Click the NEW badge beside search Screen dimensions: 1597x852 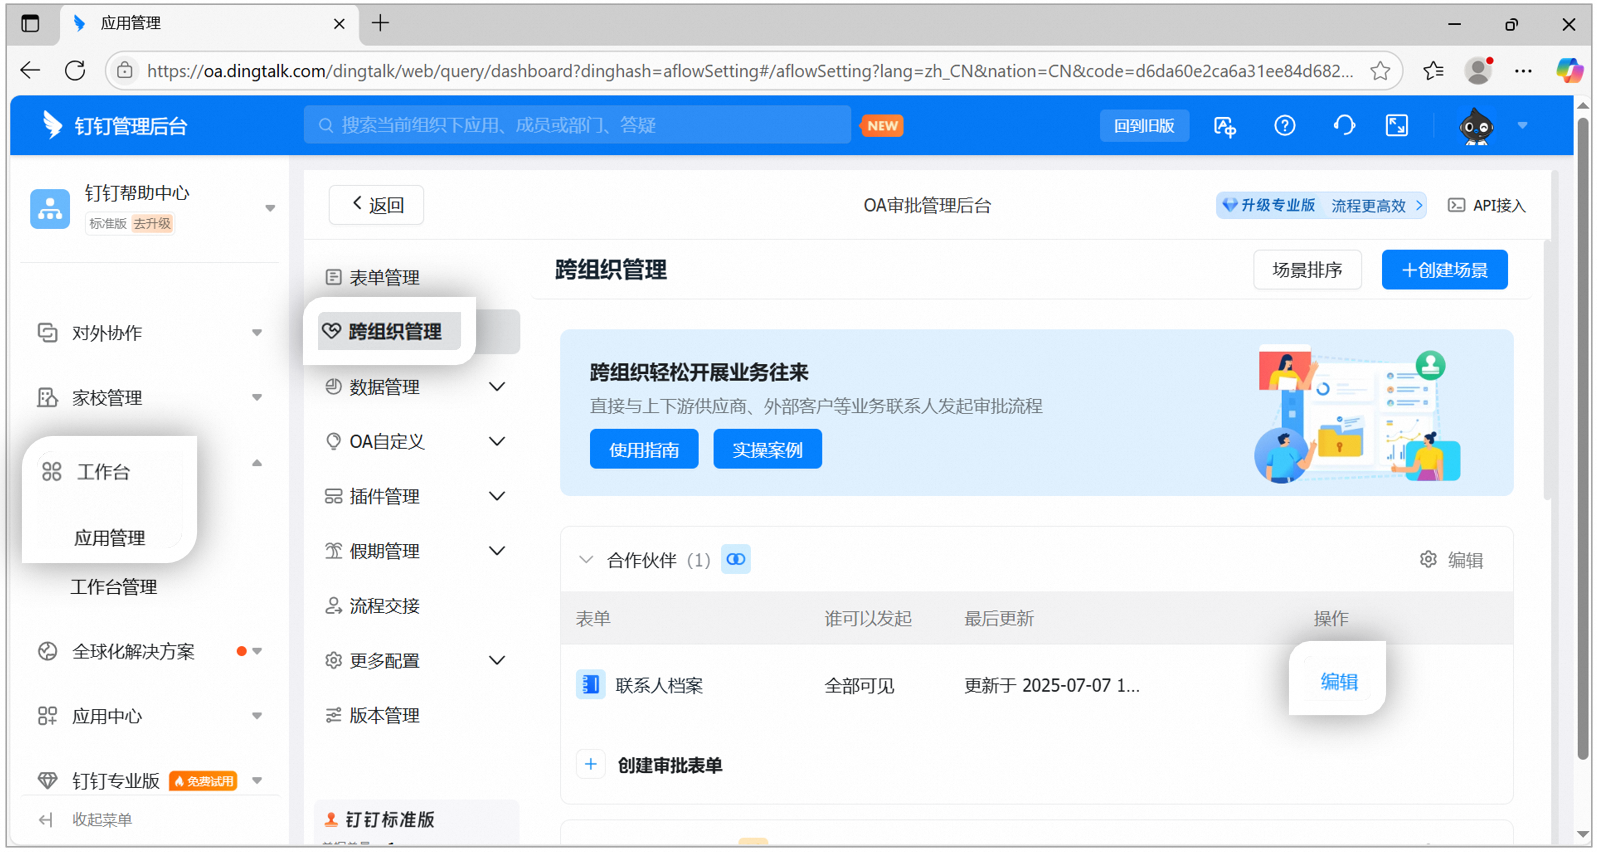click(882, 126)
